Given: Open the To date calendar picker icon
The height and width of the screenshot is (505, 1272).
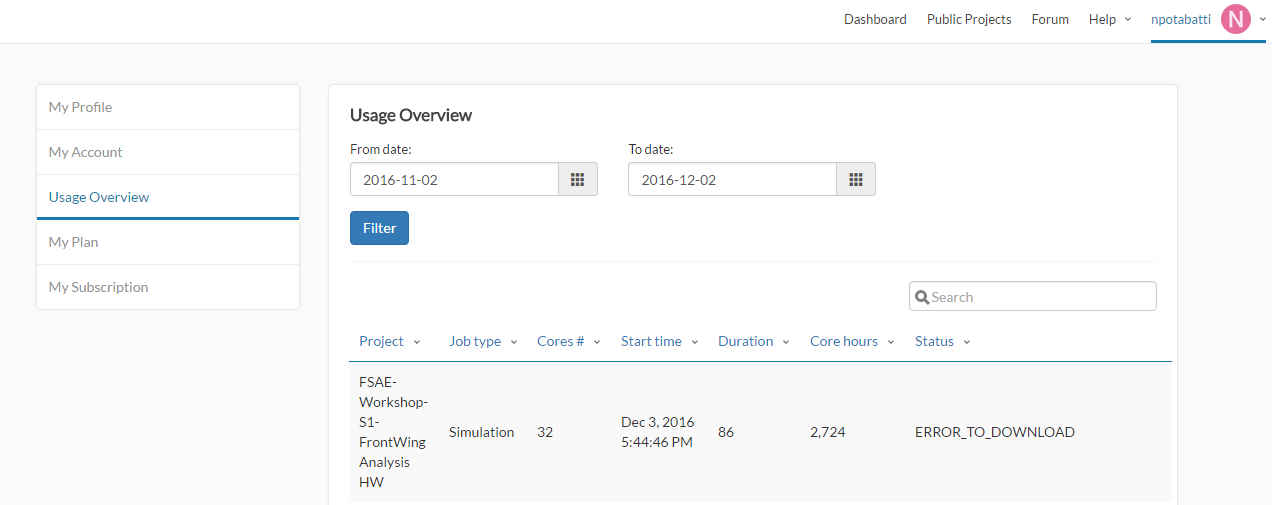Looking at the screenshot, I should click(x=855, y=180).
